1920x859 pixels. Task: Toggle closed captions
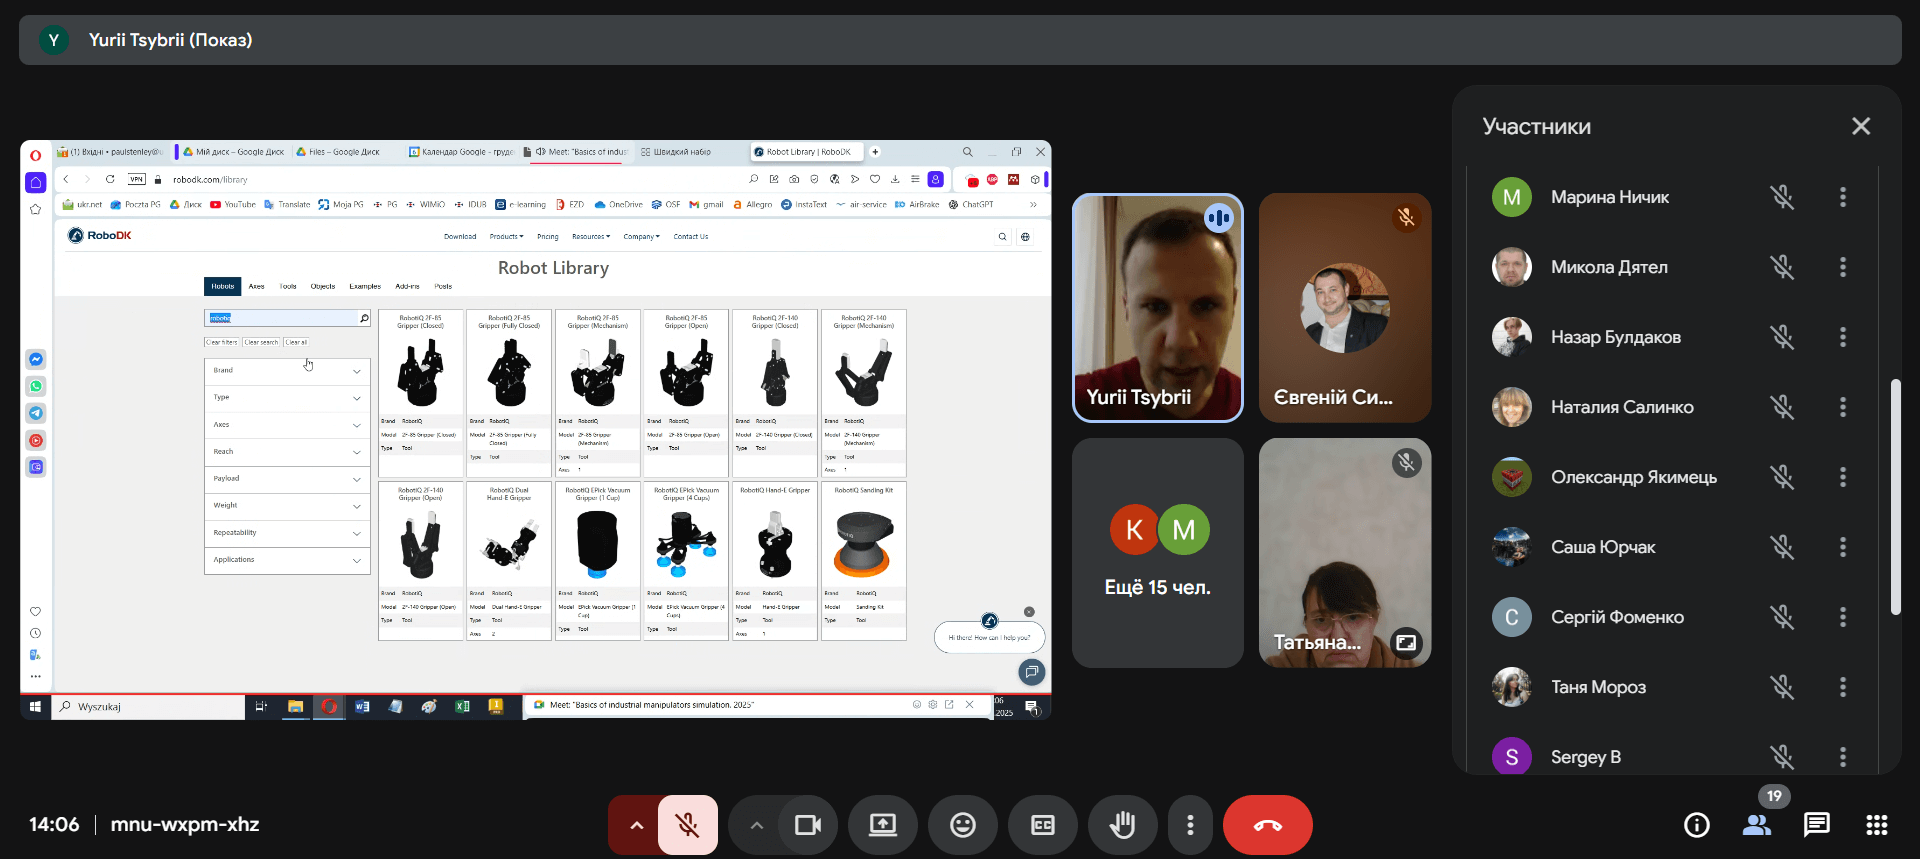(x=1042, y=825)
